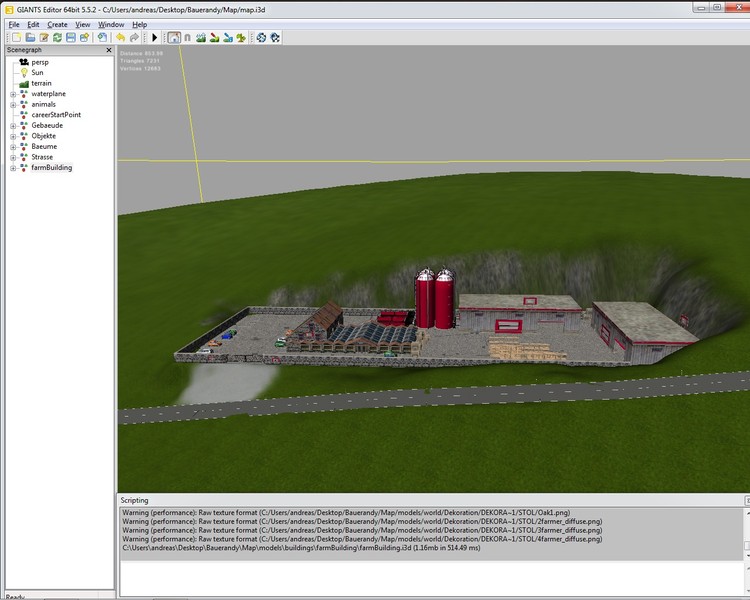The height and width of the screenshot is (600, 750).
Task: Select the Baeume node
Action: click(x=44, y=146)
